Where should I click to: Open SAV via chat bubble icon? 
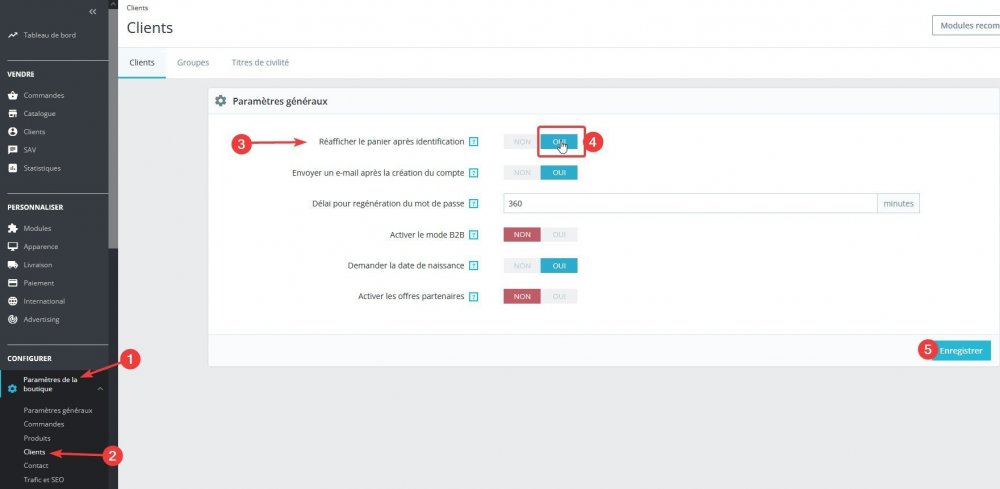click(x=12, y=150)
